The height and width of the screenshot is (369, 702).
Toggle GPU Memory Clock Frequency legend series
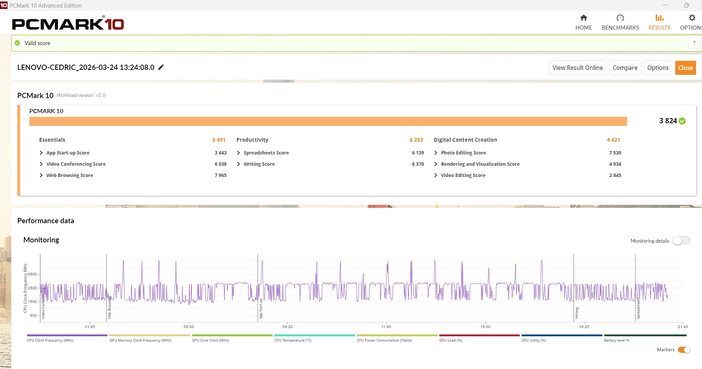coord(149,338)
